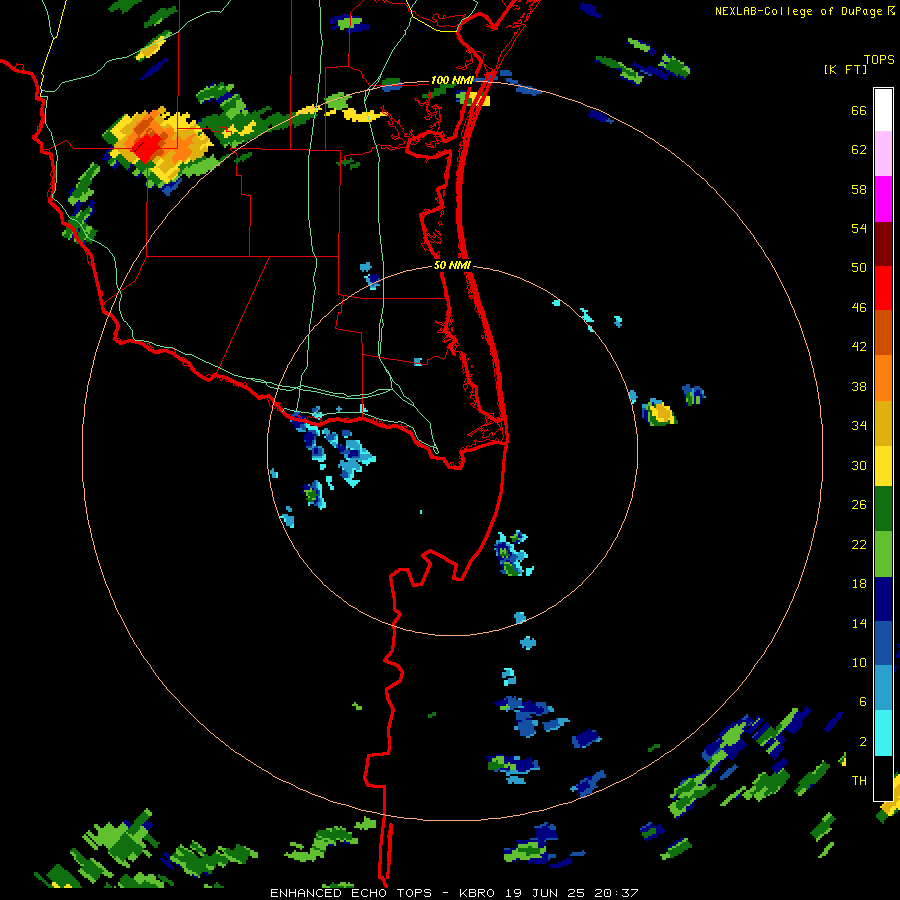The image size is (900, 900).
Task: Pick the dark red swatch on the color bar
Action: (x=883, y=244)
